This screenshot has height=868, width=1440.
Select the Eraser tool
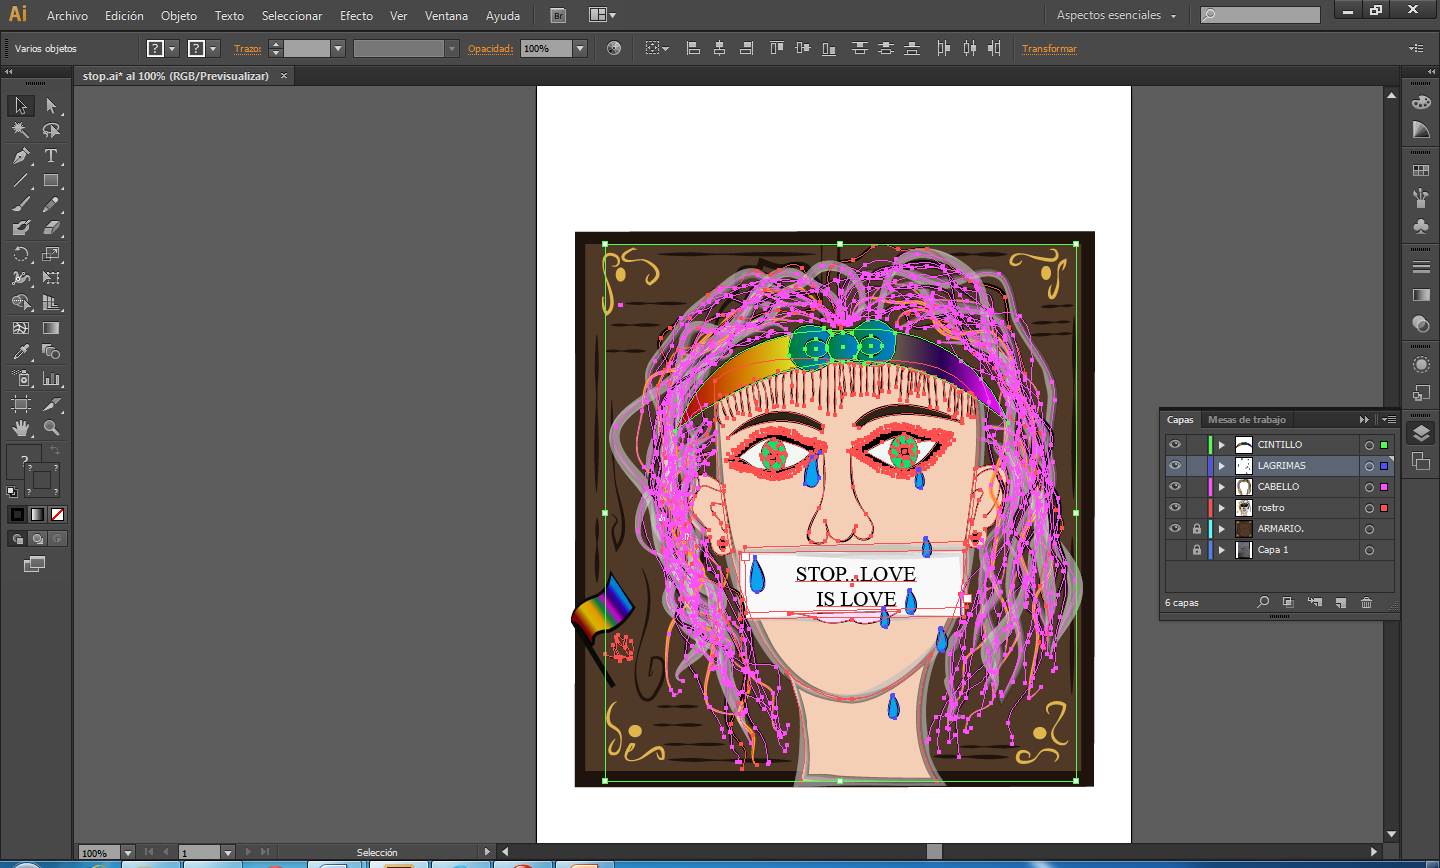[x=51, y=229]
